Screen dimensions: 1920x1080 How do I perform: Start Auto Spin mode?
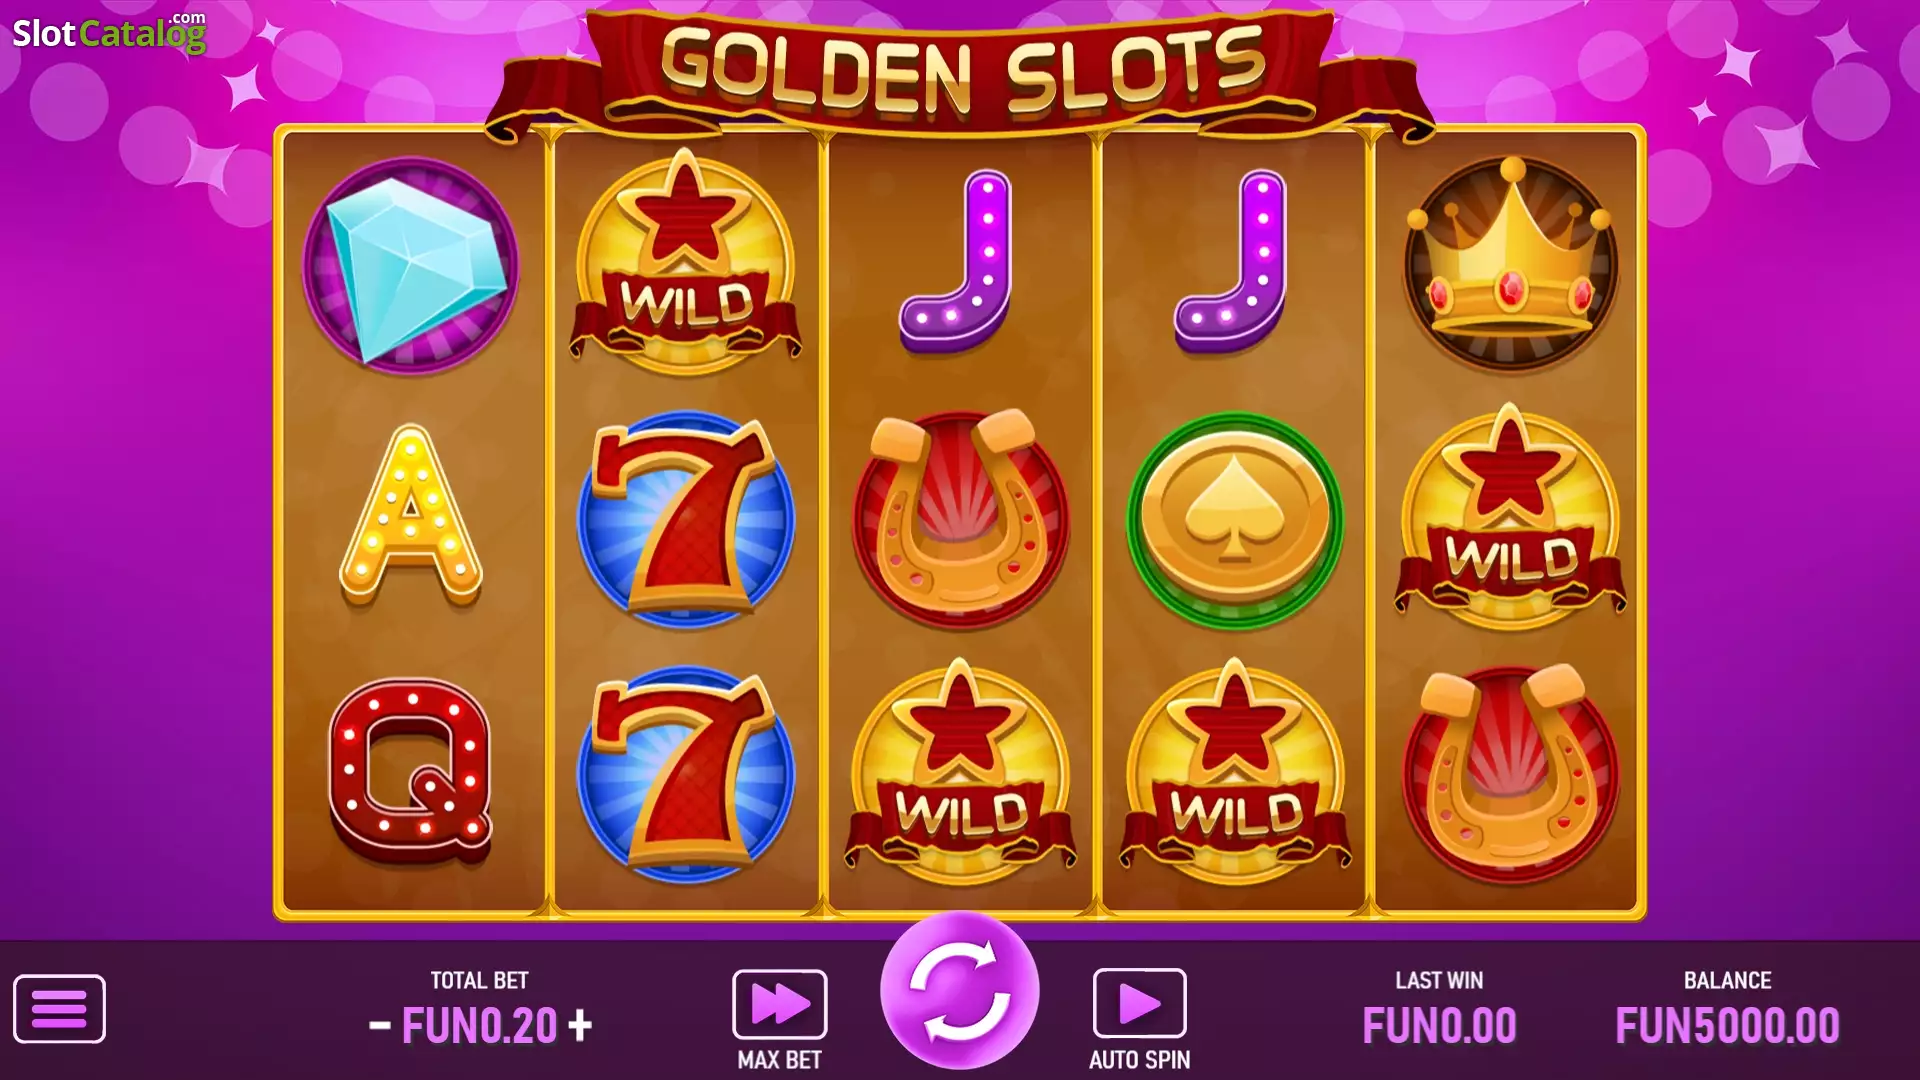(1139, 1003)
